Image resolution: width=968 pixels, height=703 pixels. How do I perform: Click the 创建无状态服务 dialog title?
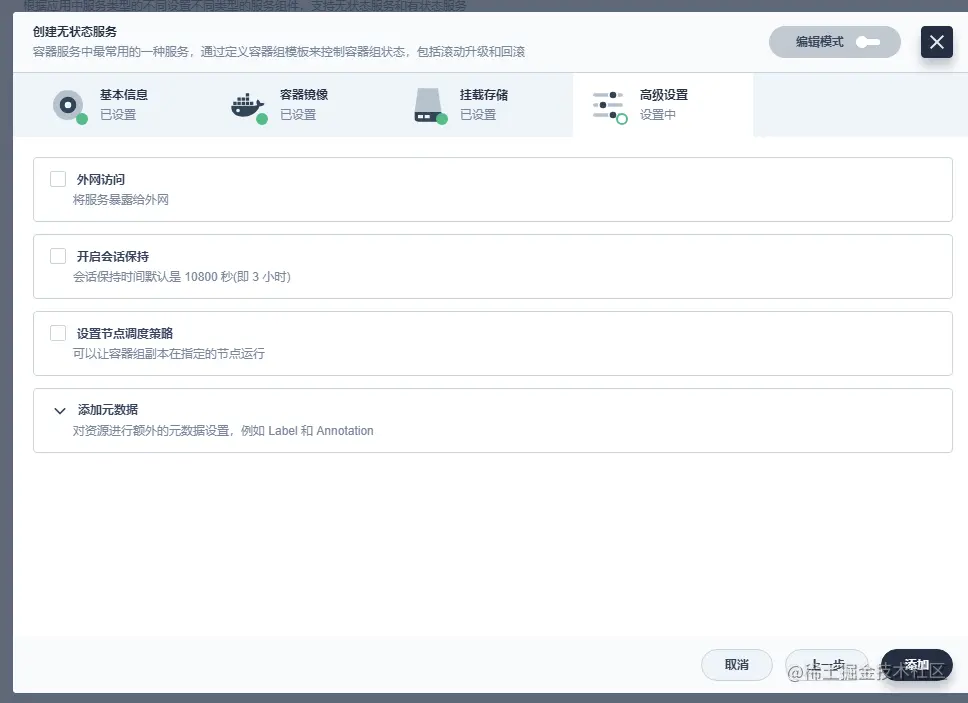[75, 31]
